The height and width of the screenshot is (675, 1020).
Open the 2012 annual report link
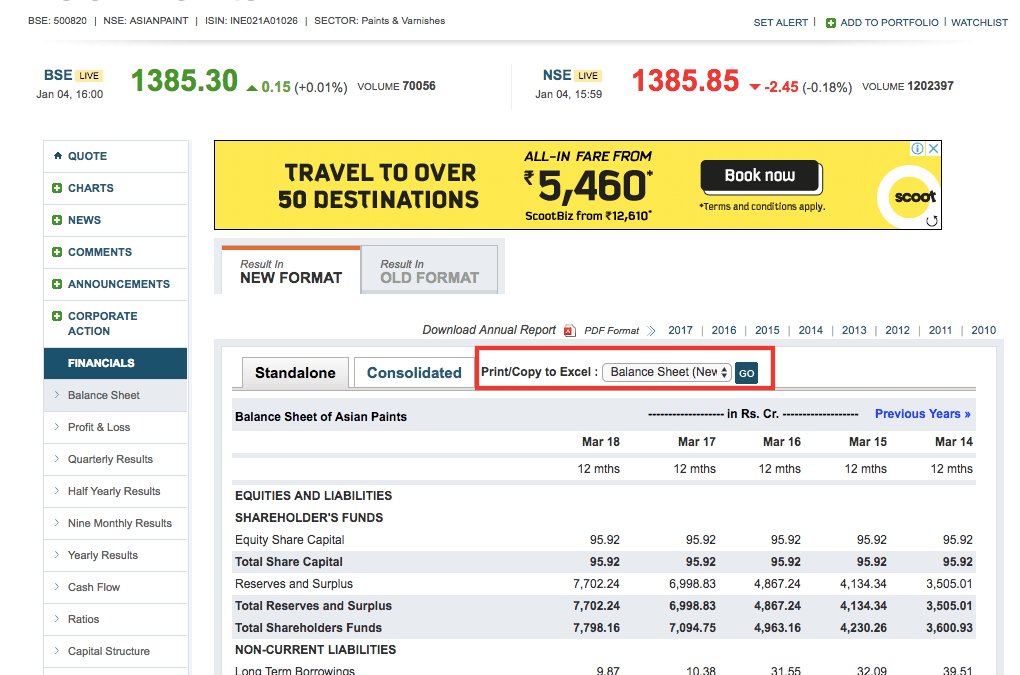[x=898, y=330]
